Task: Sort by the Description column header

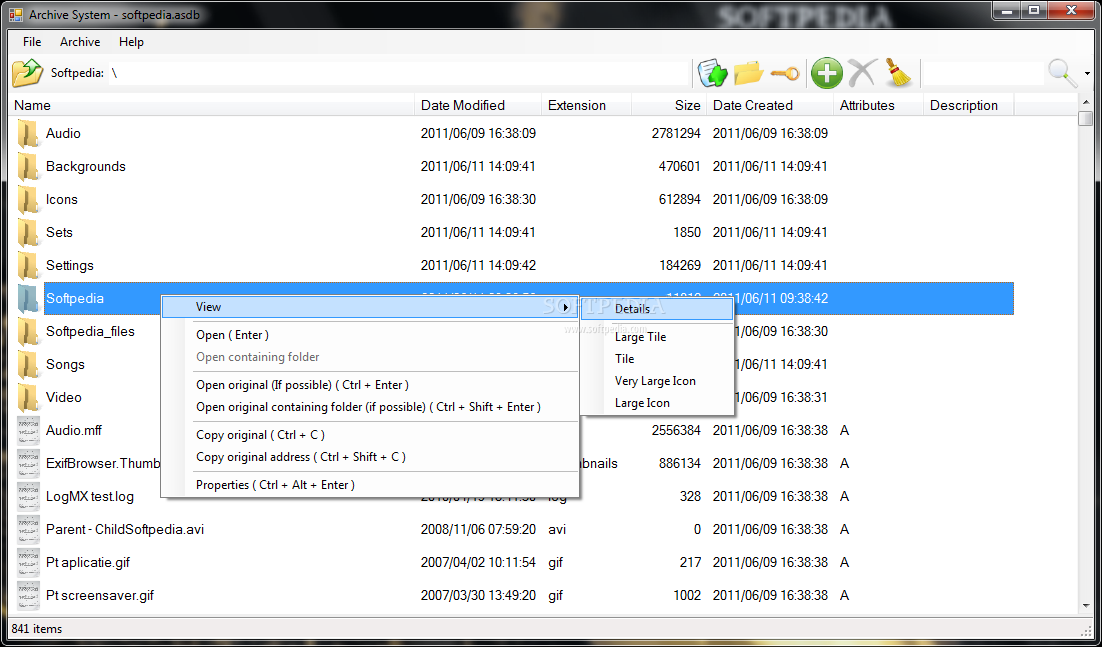Action: click(x=968, y=105)
